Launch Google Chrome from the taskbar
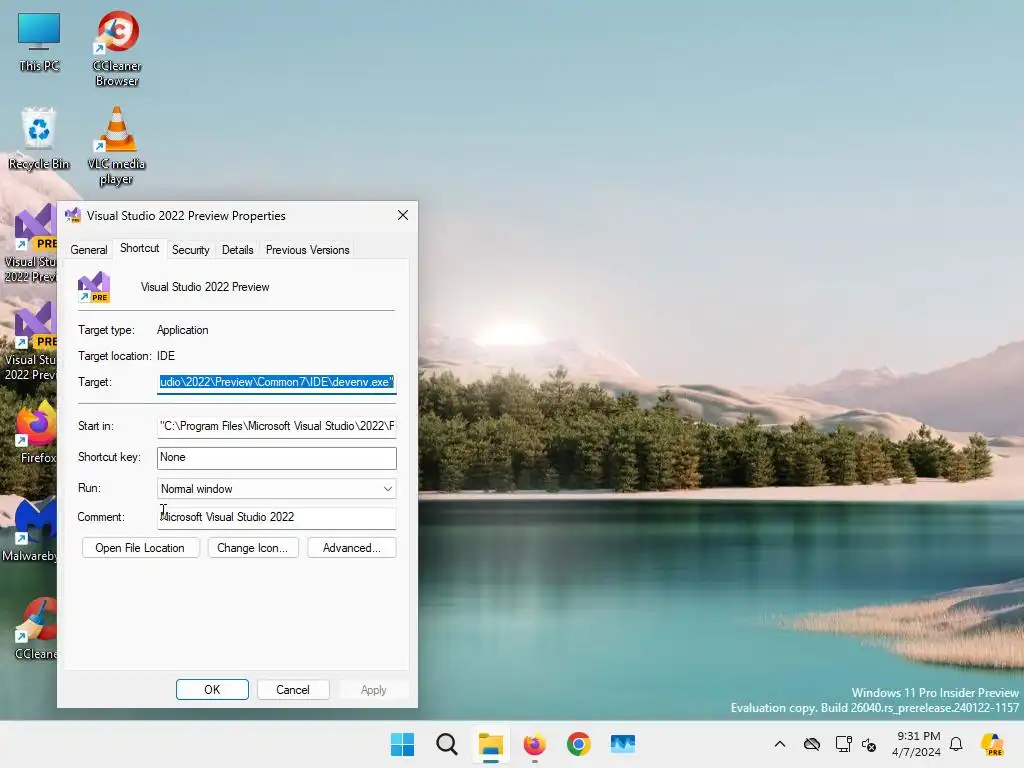 [578, 744]
